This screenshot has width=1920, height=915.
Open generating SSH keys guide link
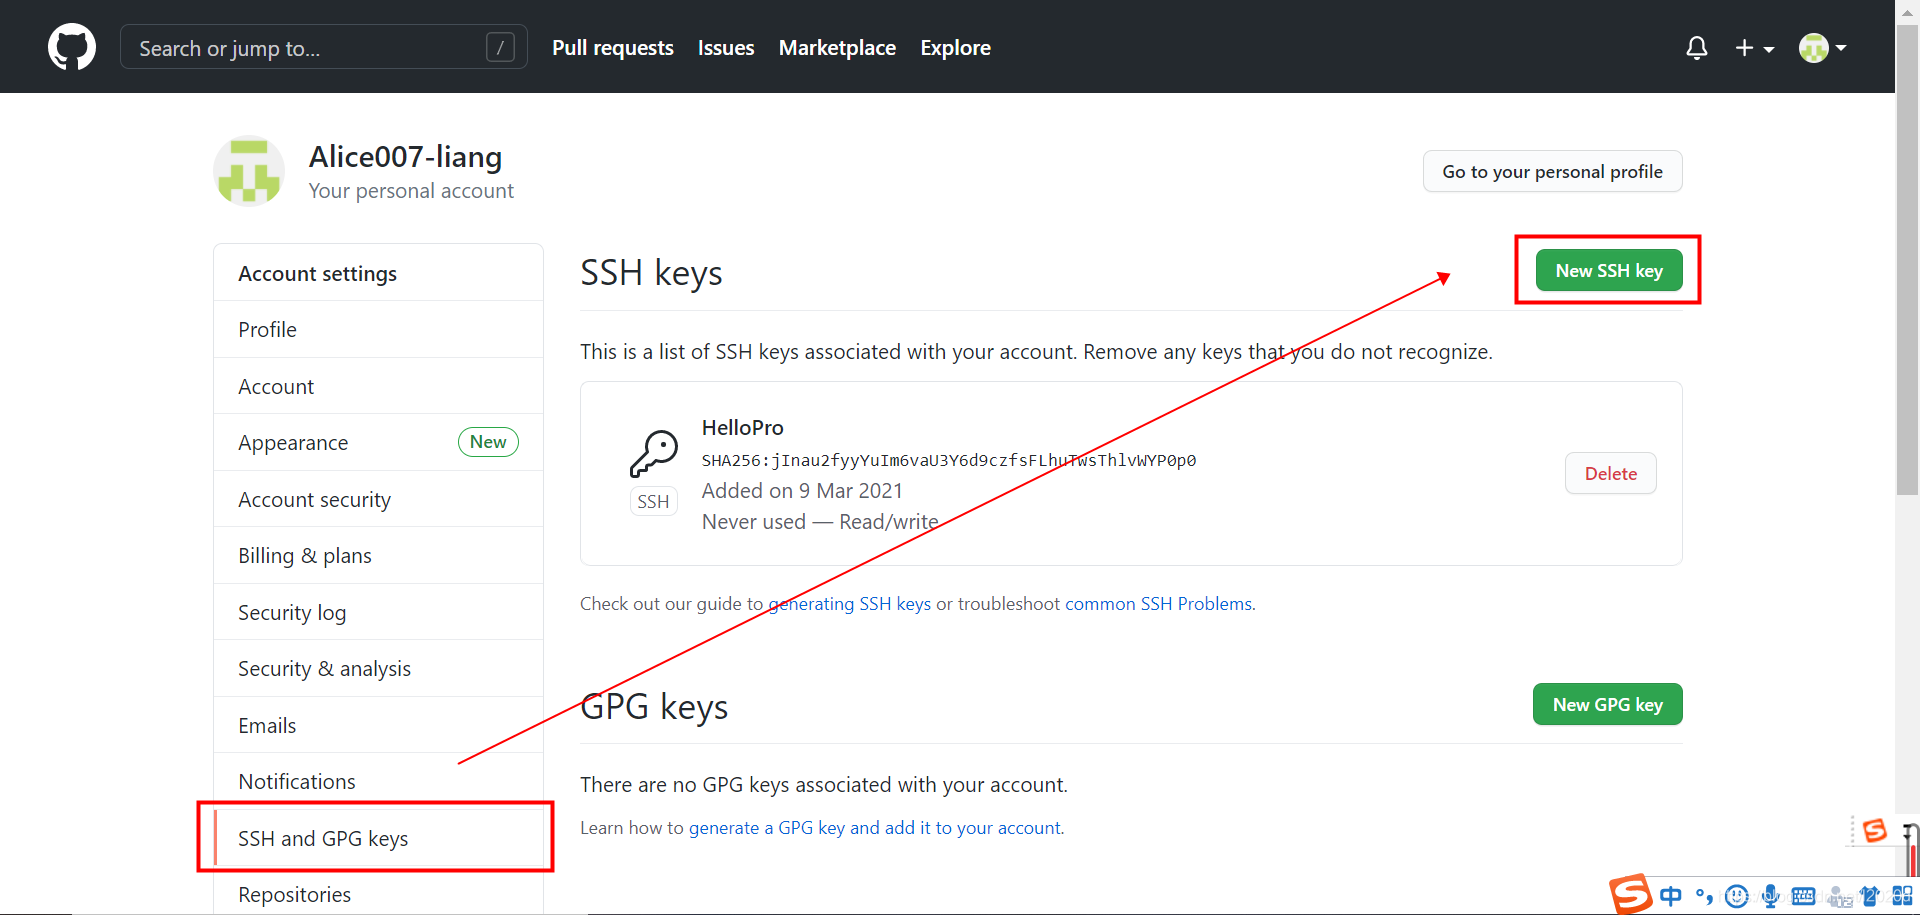(x=849, y=604)
